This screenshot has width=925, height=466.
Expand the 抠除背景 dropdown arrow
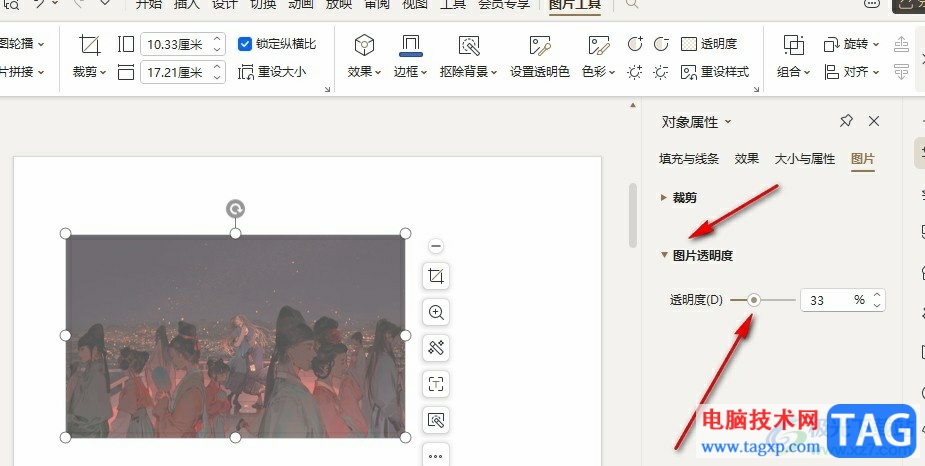point(494,73)
